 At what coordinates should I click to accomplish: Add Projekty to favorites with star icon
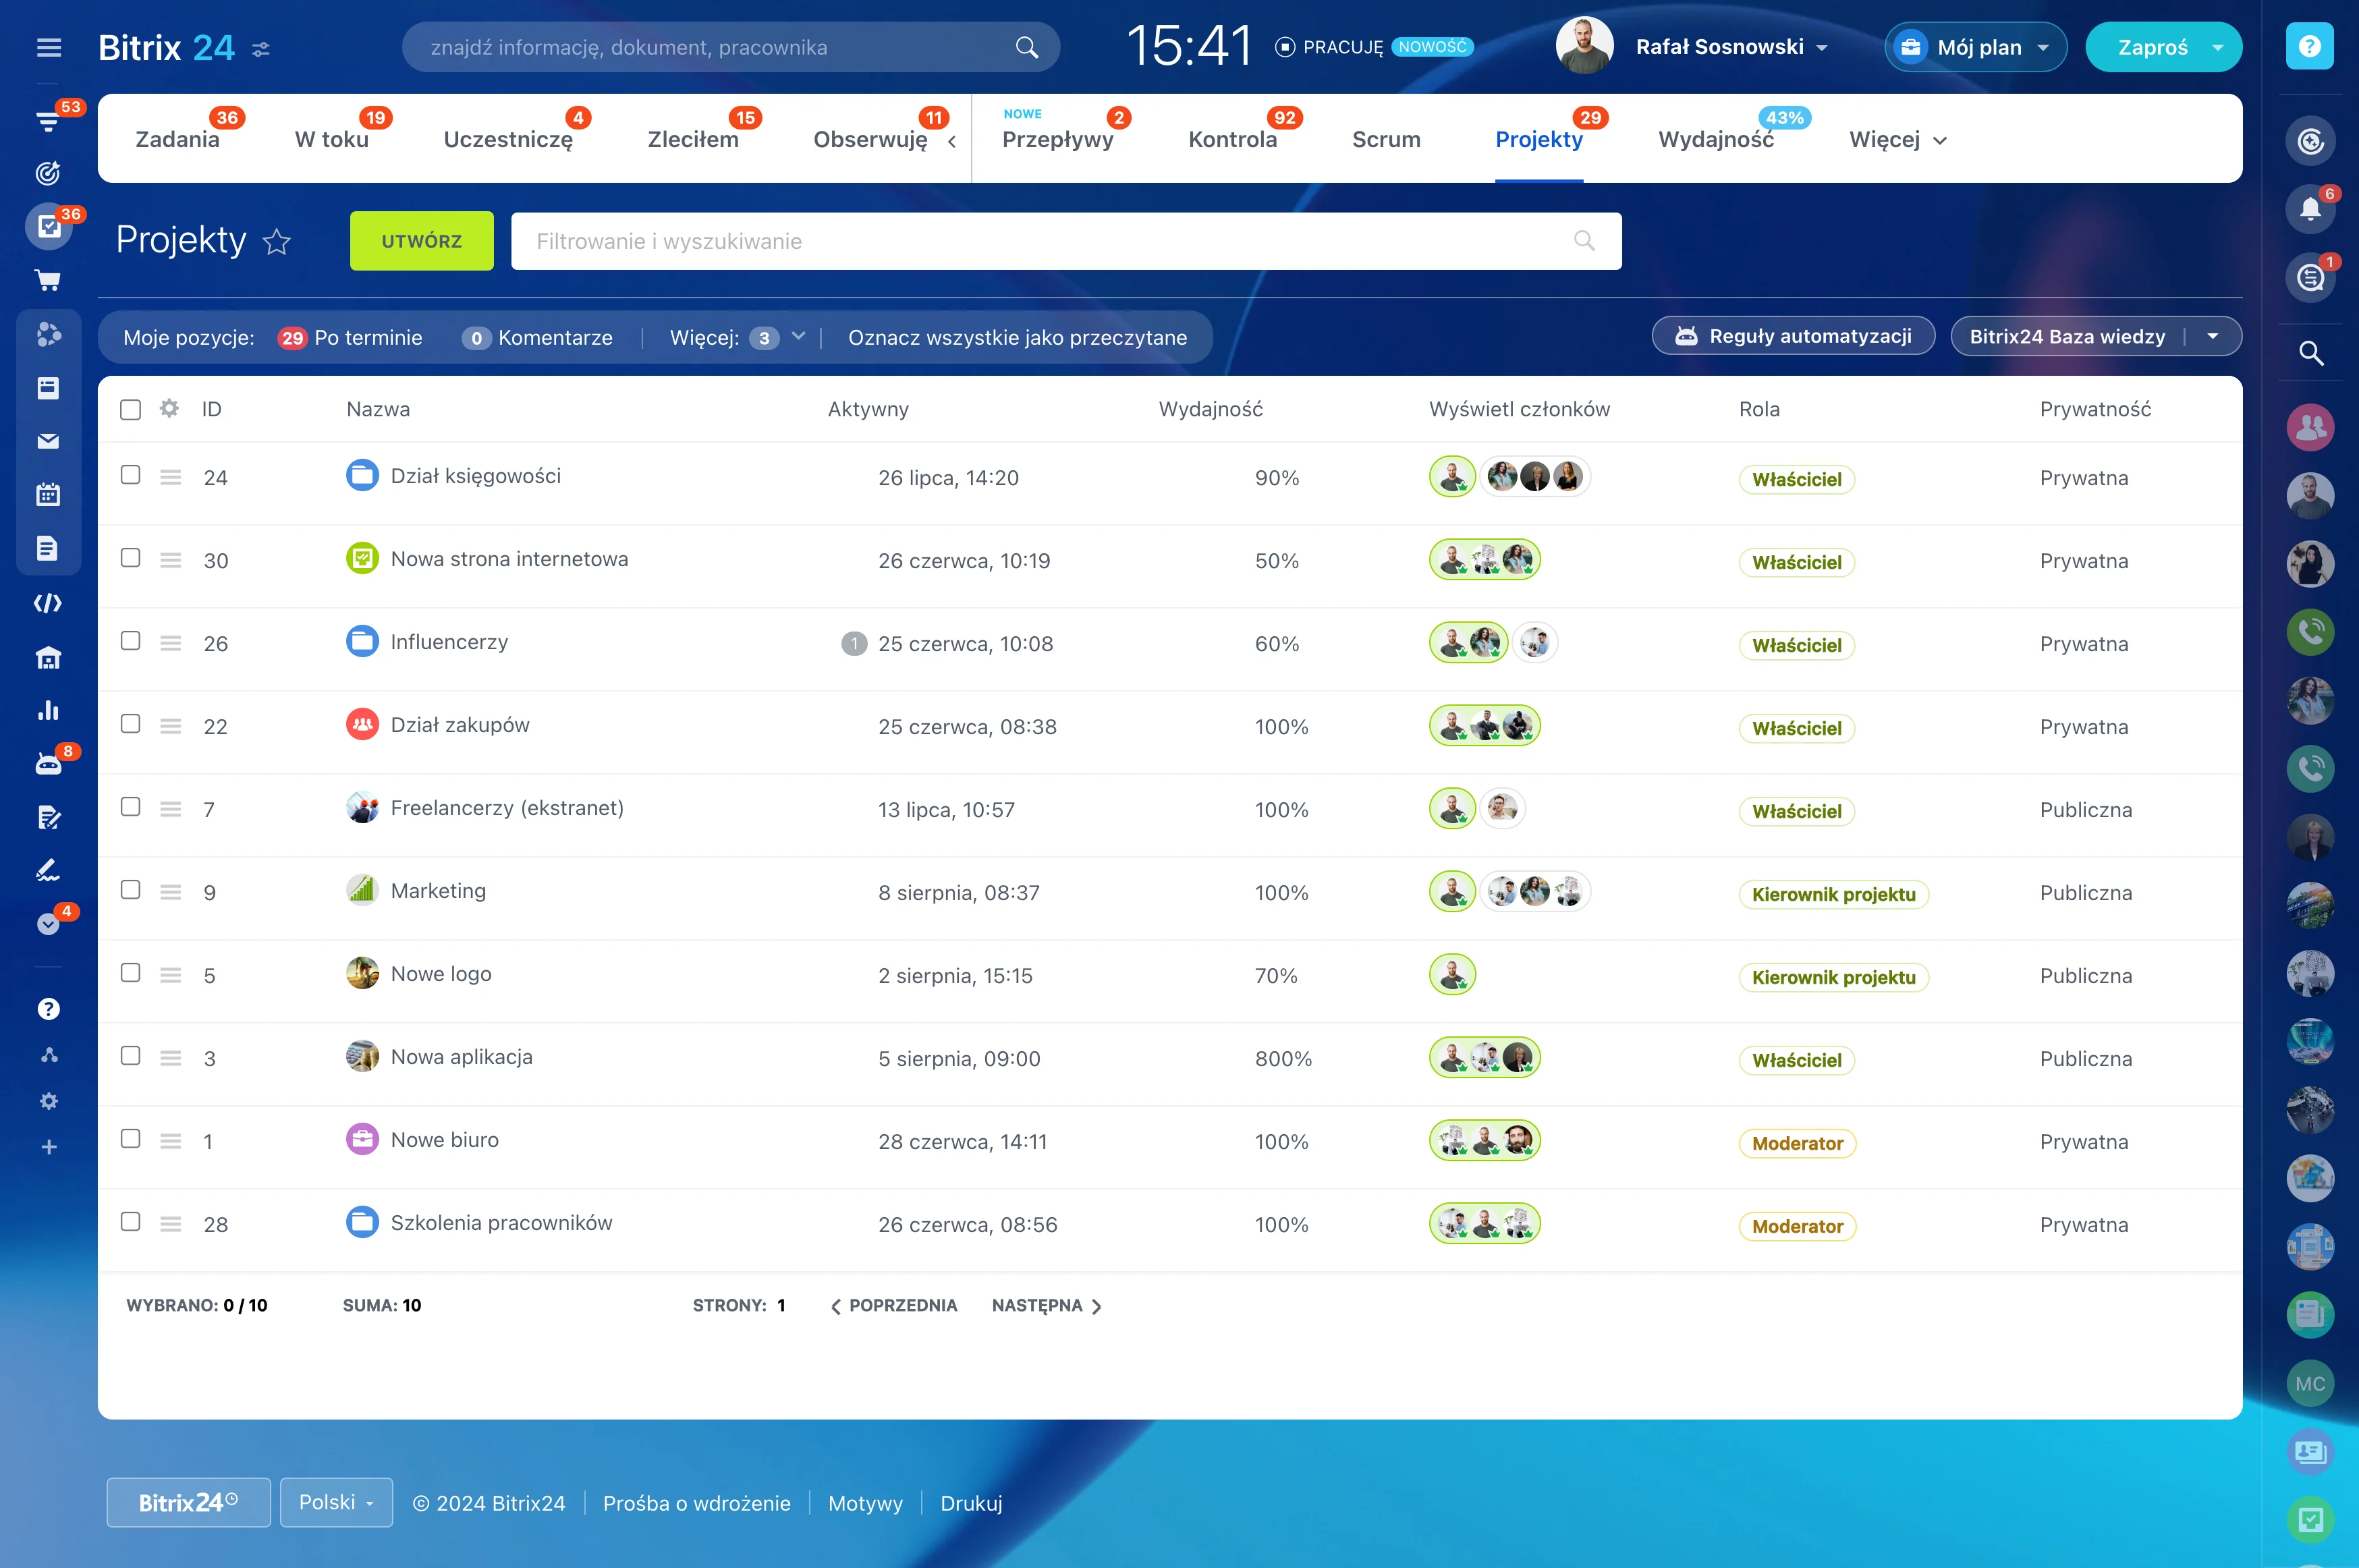(x=277, y=242)
